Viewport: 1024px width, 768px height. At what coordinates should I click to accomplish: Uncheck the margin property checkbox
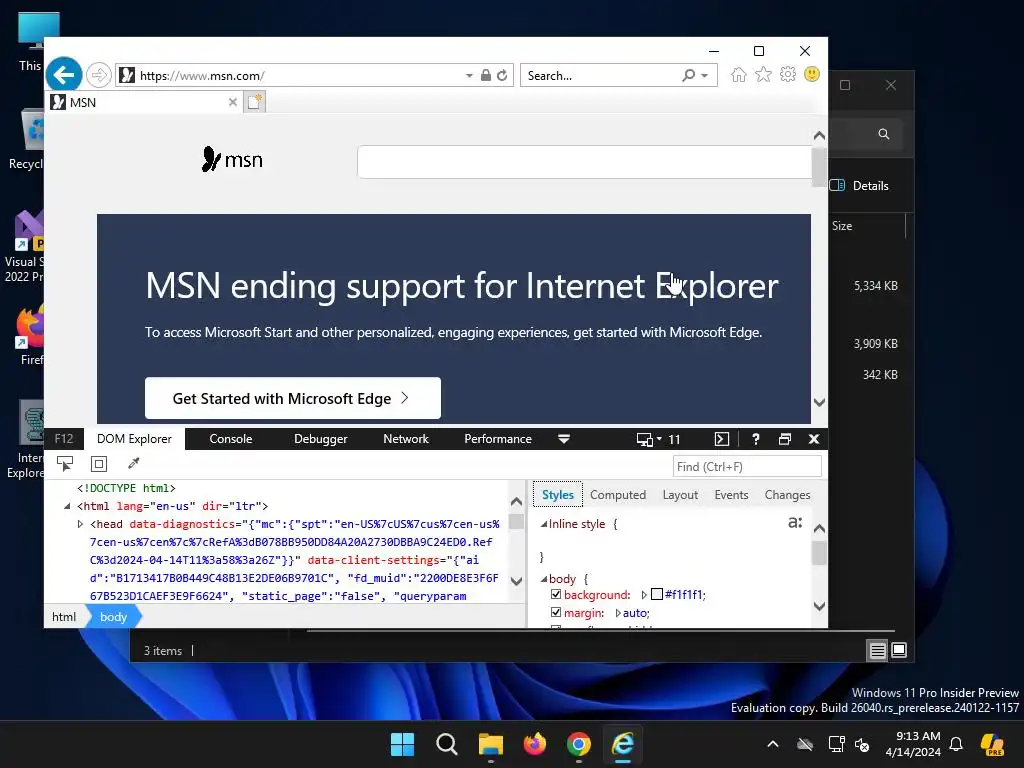click(556, 613)
